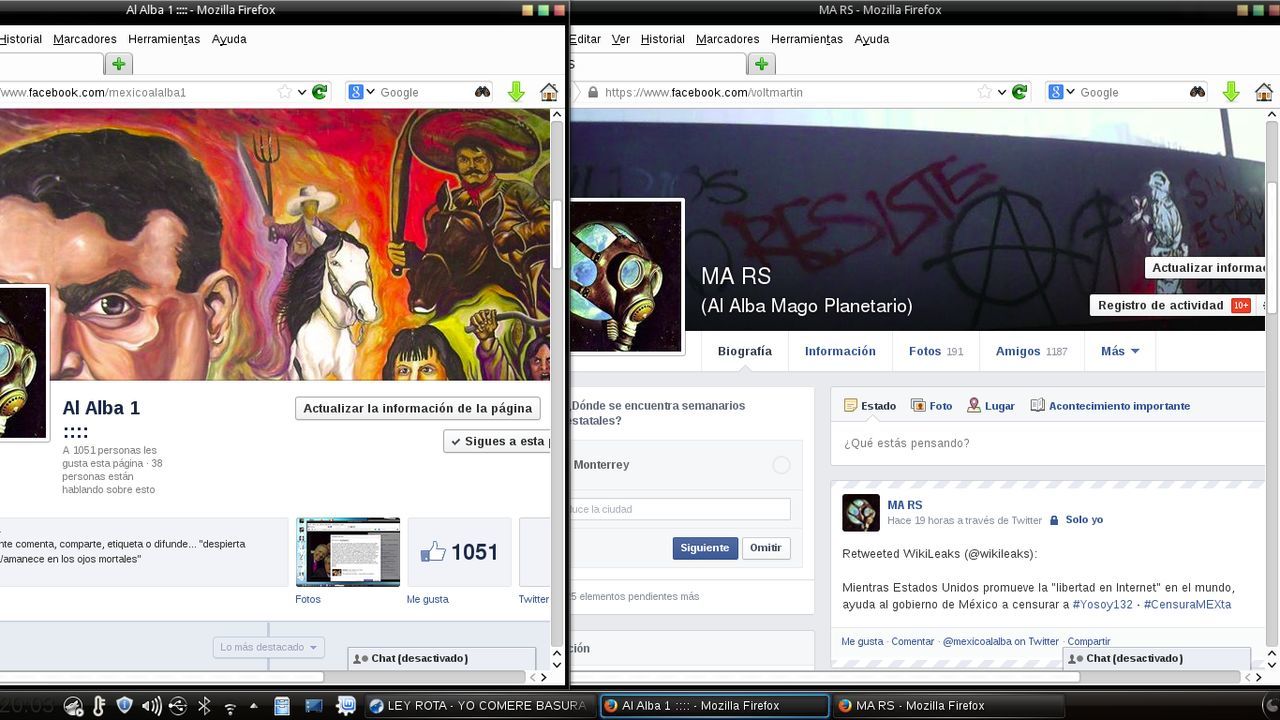The height and width of the screenshot is (720, 1280).
Task: Click the MA RS author name on the post
Action: [905, 505]
